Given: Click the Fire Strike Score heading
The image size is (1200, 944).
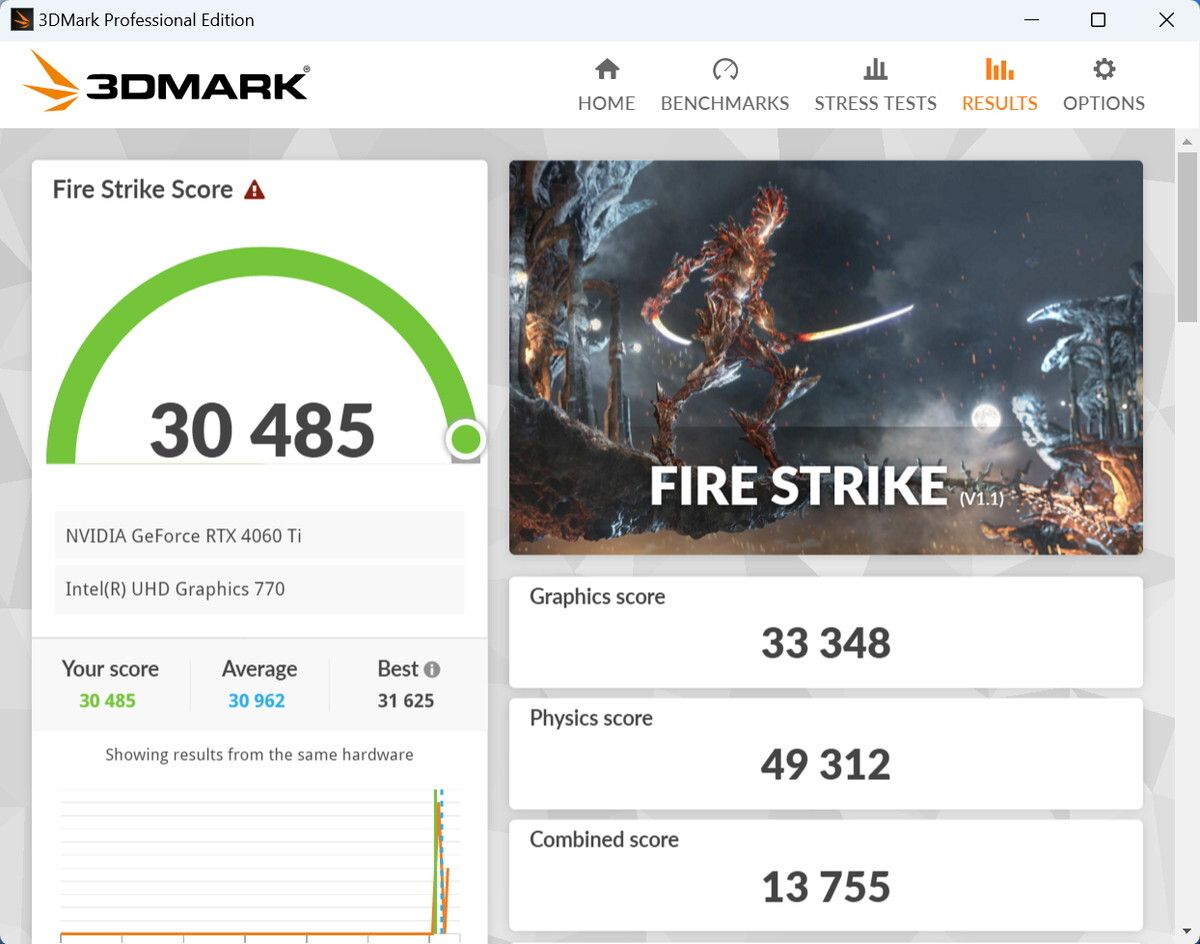Looking at the screenshot, I should pyautogui.click(x=143, y=189).
